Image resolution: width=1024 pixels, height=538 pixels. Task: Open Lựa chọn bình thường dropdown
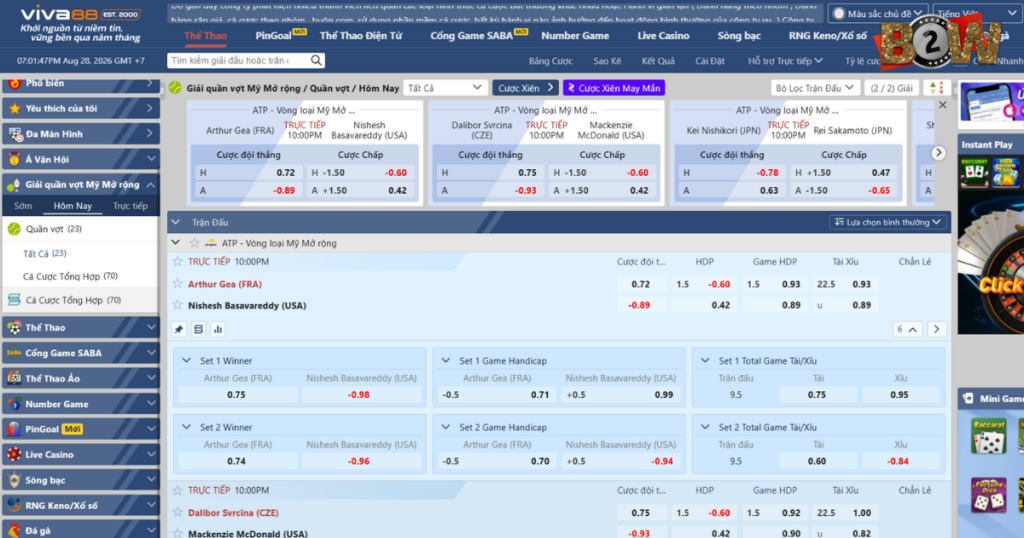pyautogui.click(x=888, y=223)
